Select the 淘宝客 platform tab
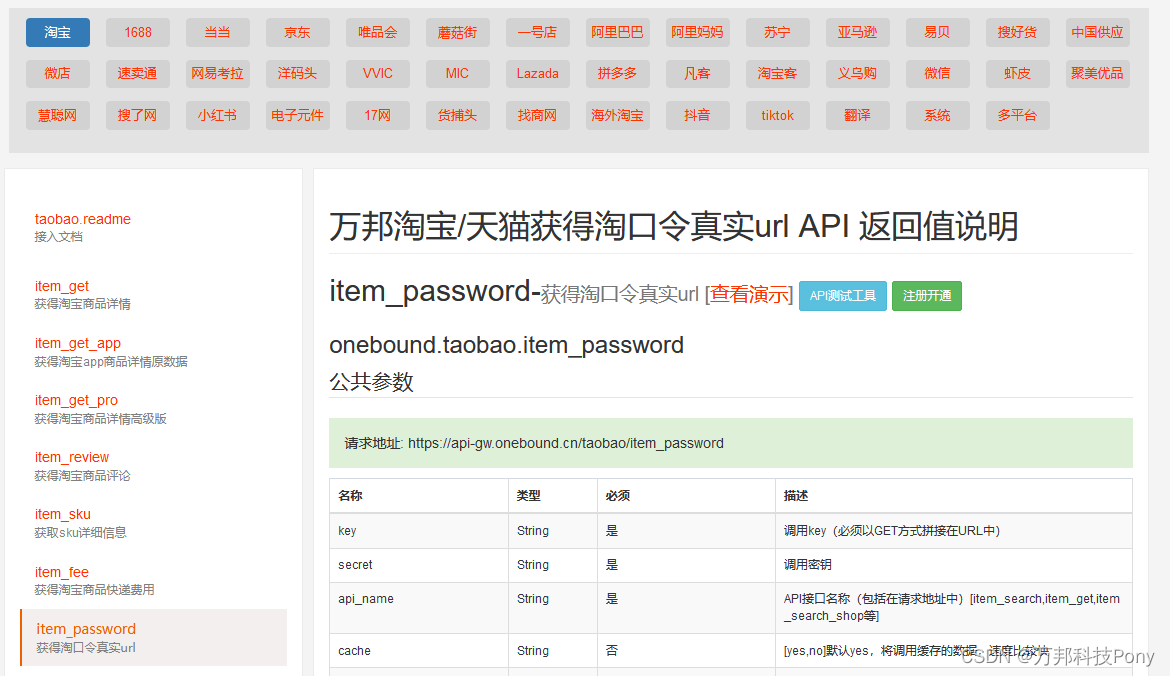1170x676 pixels. [x=778, y=73]
